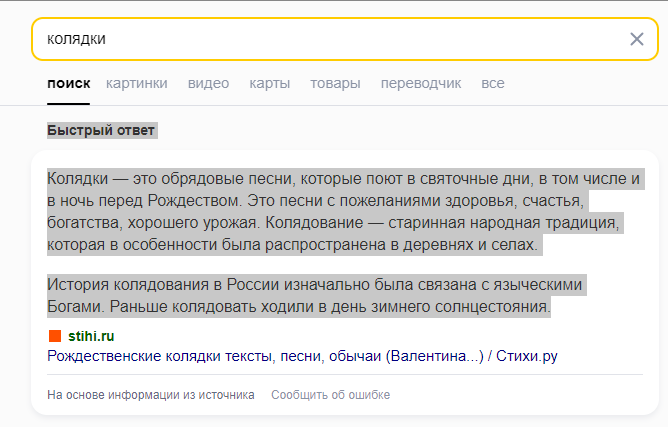Go to the 'карты' tab

[x=270, y=83]
